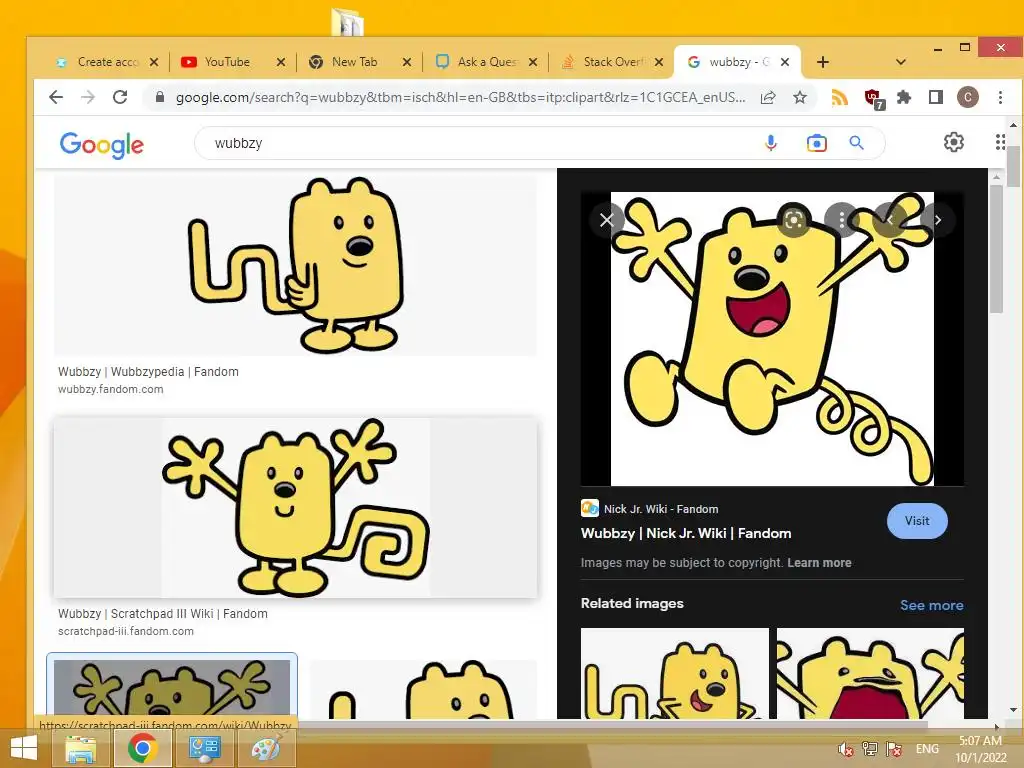Open the Nick Jr. Wiki - Fandom source
This screenshot has width=1024, height=768.
pyautogui.click(x=660, y=509)
